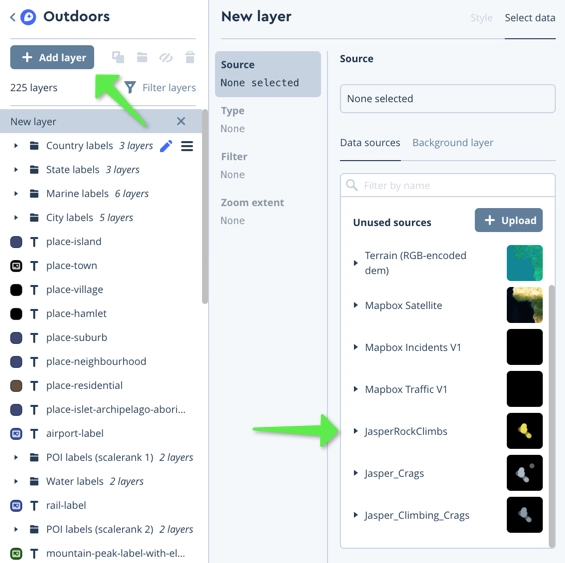
Task: Click the Filter by name search field
Action: click(448, 186)
